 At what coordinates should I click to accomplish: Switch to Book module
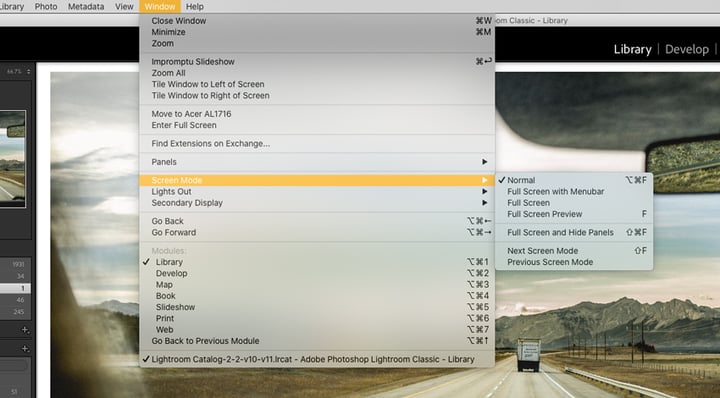(x=317, y=296)
